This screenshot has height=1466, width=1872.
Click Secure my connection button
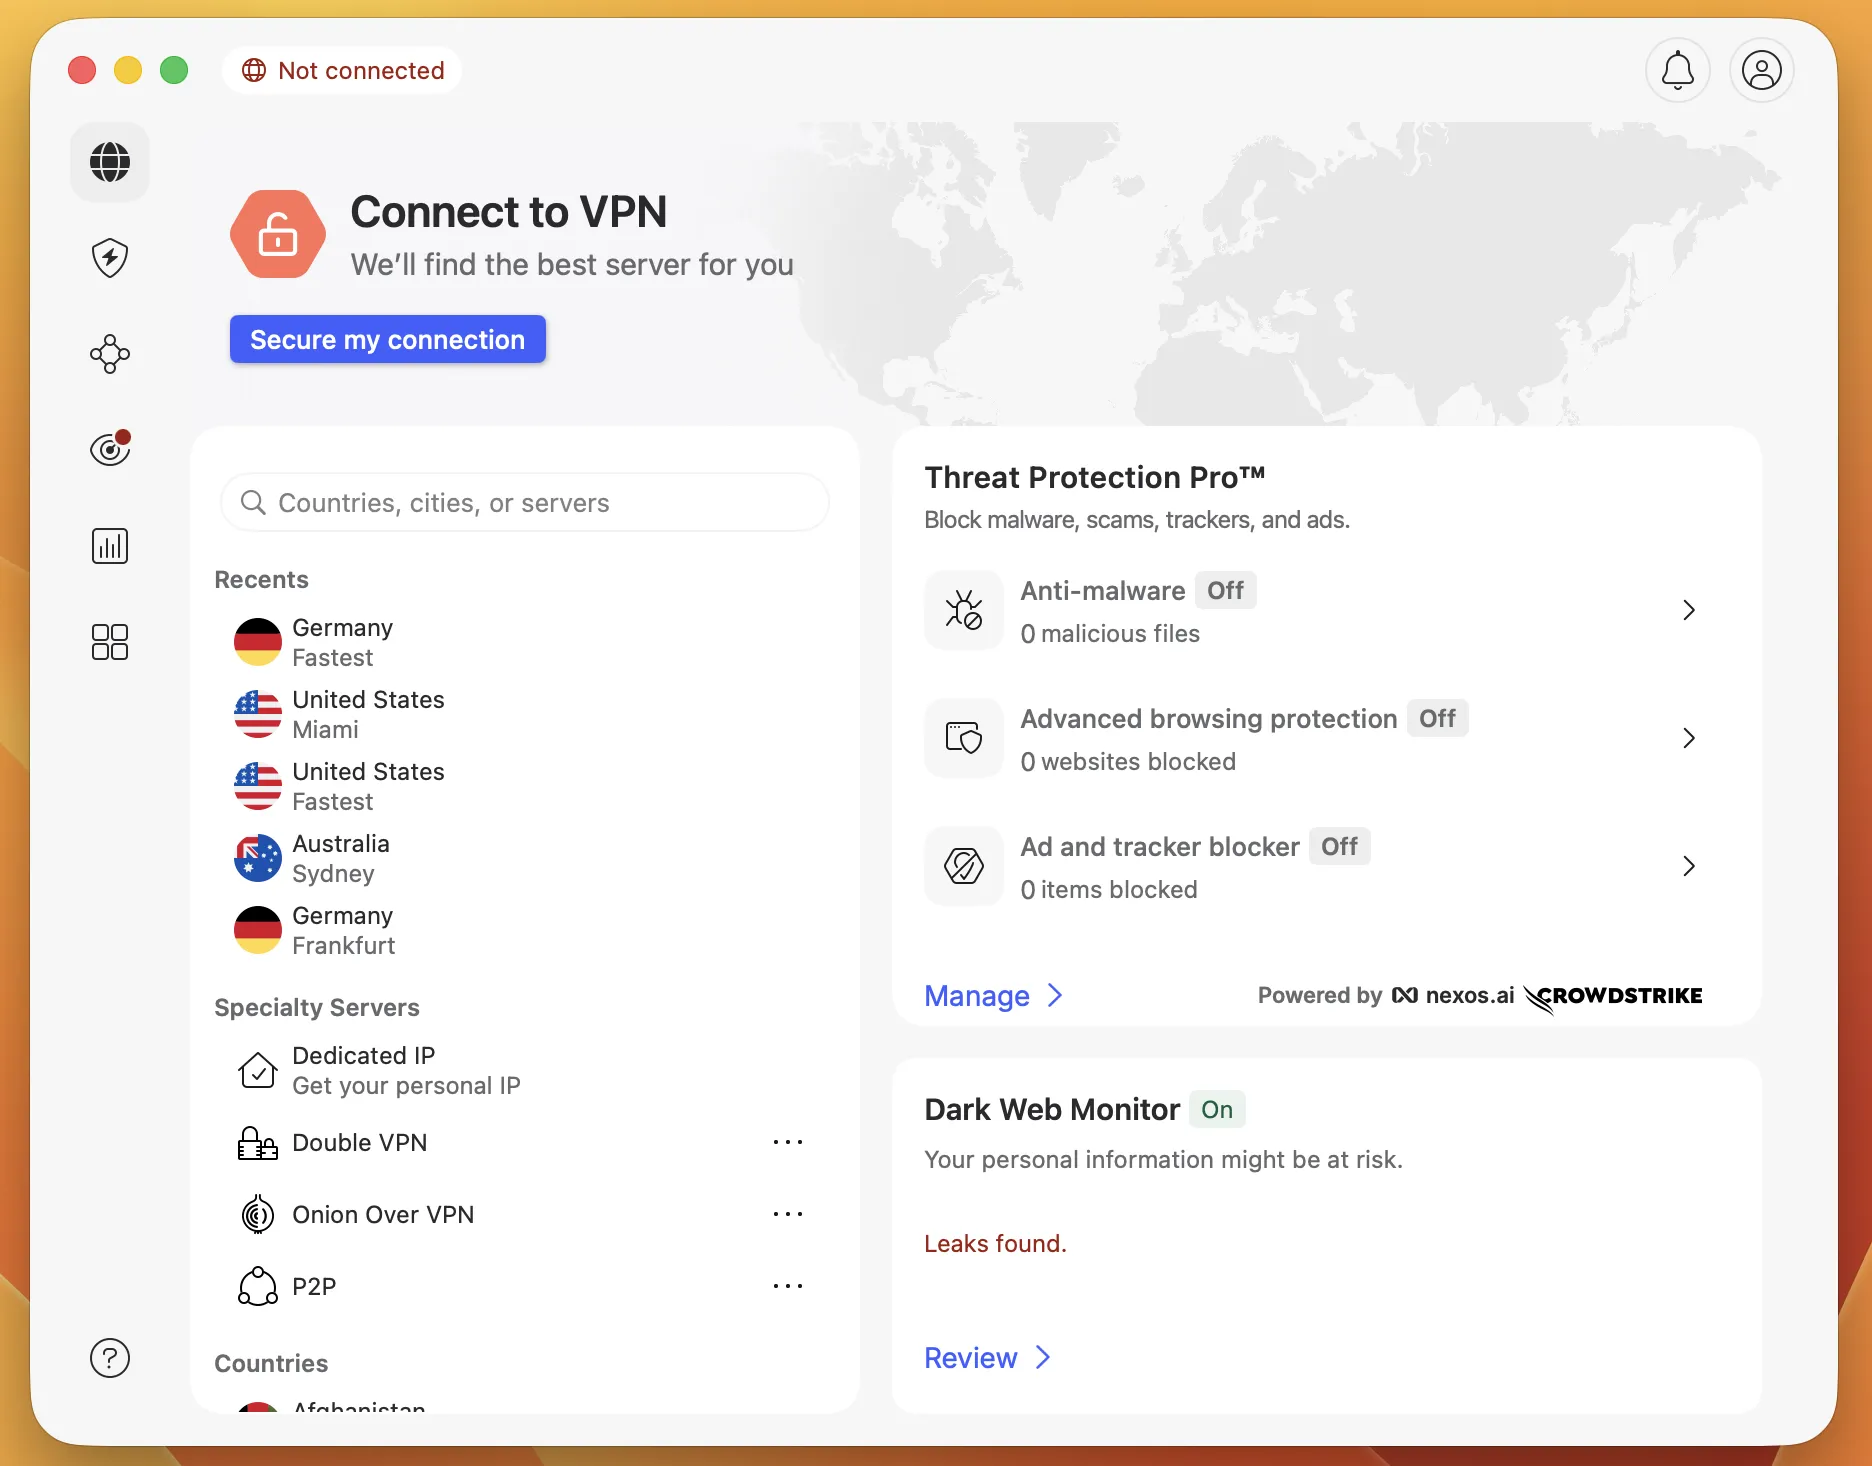tap(387, 339)
